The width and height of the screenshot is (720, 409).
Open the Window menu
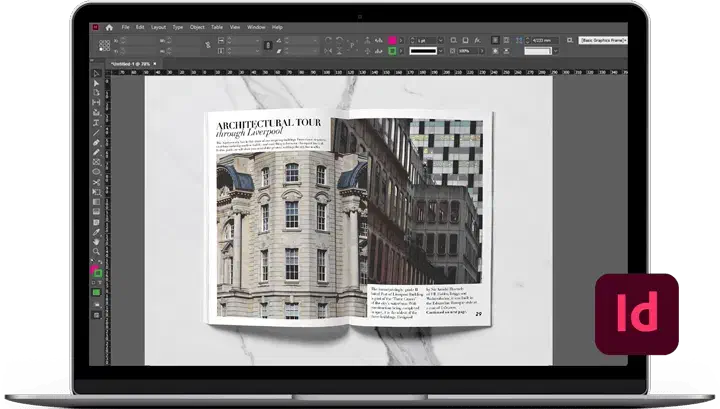tap(255, 27)
